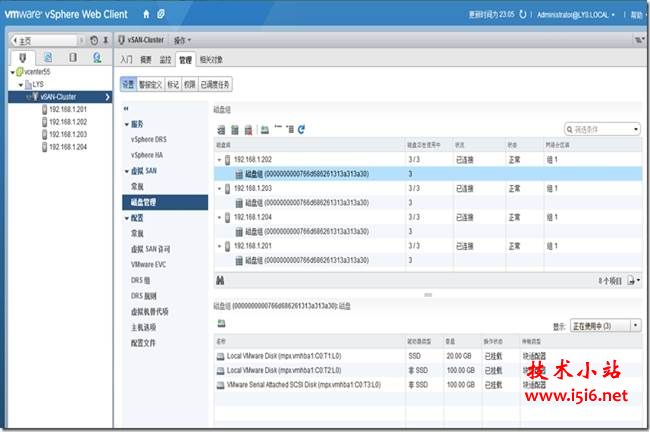Pin the navigator panel

click(106, 40)
